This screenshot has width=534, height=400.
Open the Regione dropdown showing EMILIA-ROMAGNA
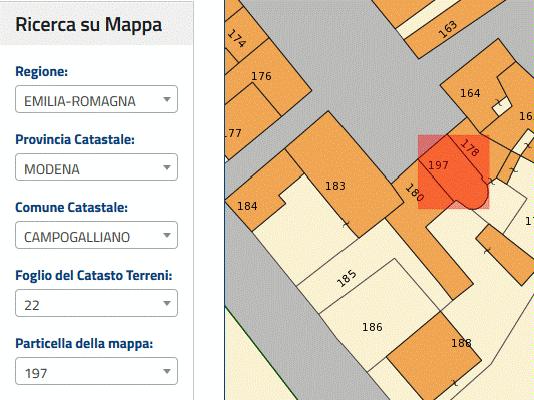pos(96,99)
